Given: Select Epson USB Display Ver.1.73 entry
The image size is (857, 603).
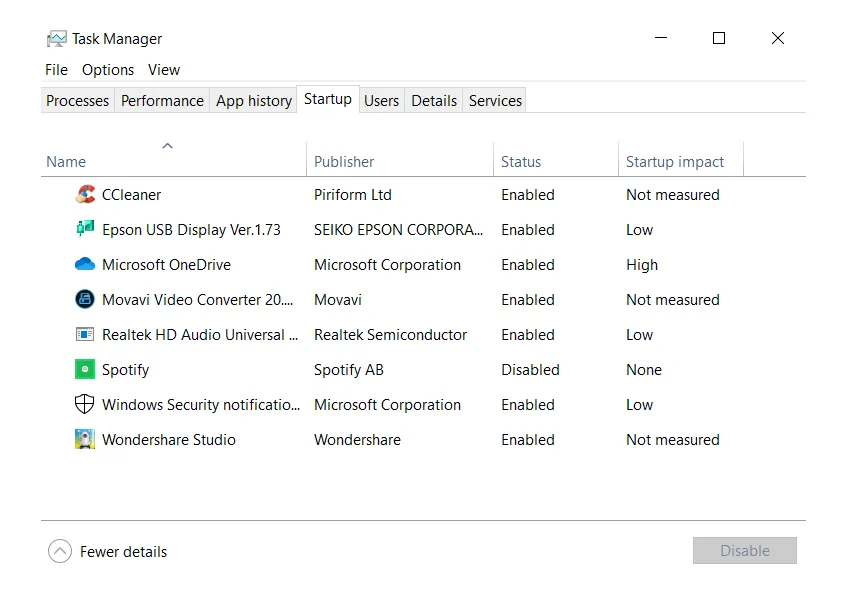Looking at the screenshot, I should pos(191,230).
